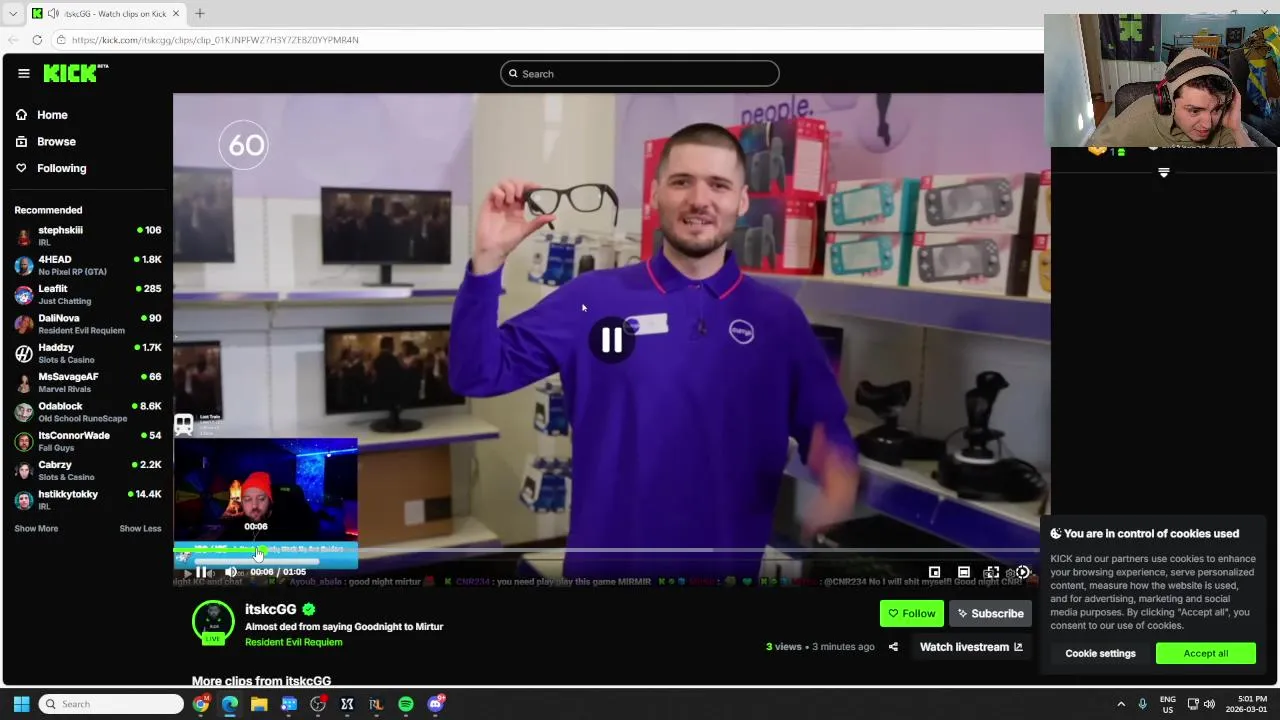Expand recommended channels with Show More

(x=36, y=528)
